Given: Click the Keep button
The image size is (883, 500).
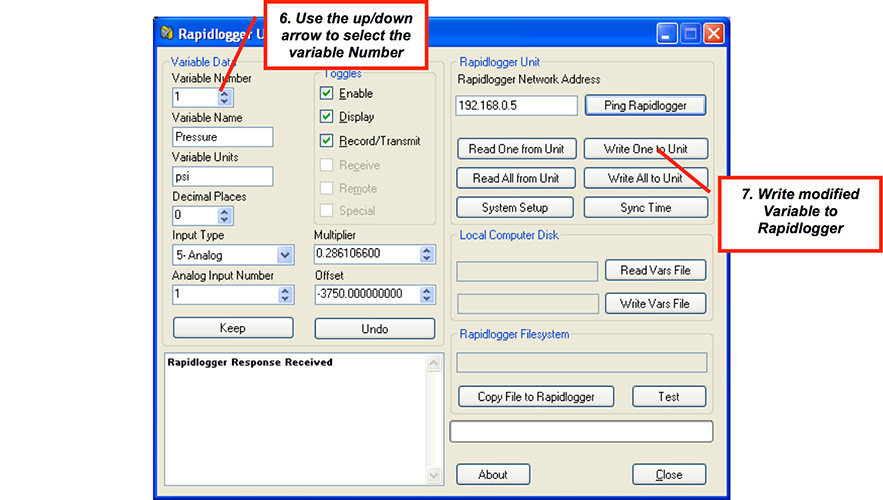Looking at the screenshot, I should (233, 328).
